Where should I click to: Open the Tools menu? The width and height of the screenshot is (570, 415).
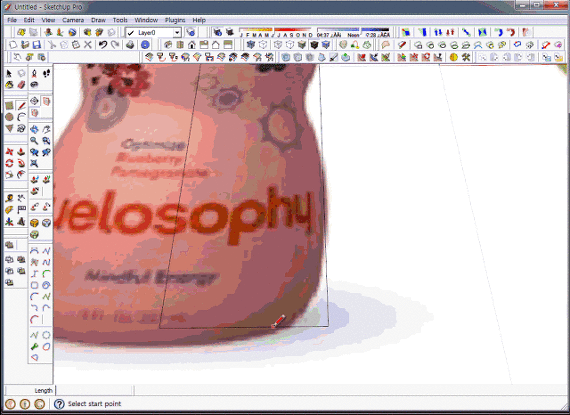click(120, 20)
